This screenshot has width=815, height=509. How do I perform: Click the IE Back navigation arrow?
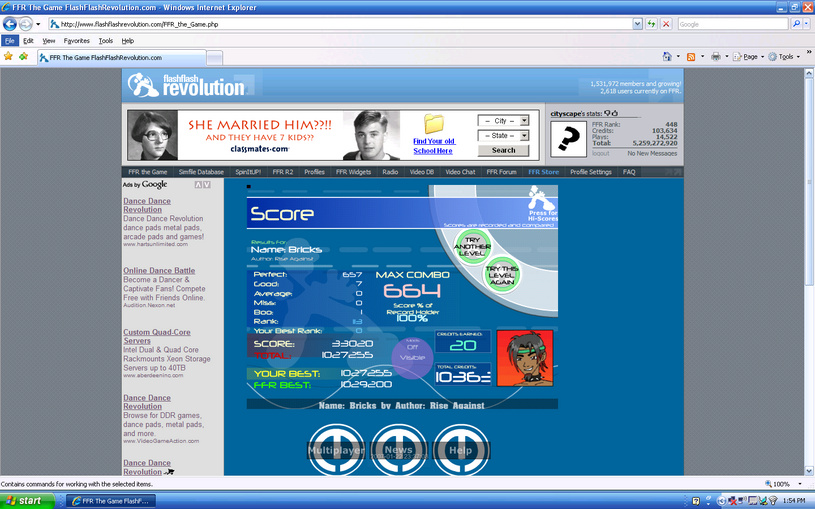click(x=10, y=24)
